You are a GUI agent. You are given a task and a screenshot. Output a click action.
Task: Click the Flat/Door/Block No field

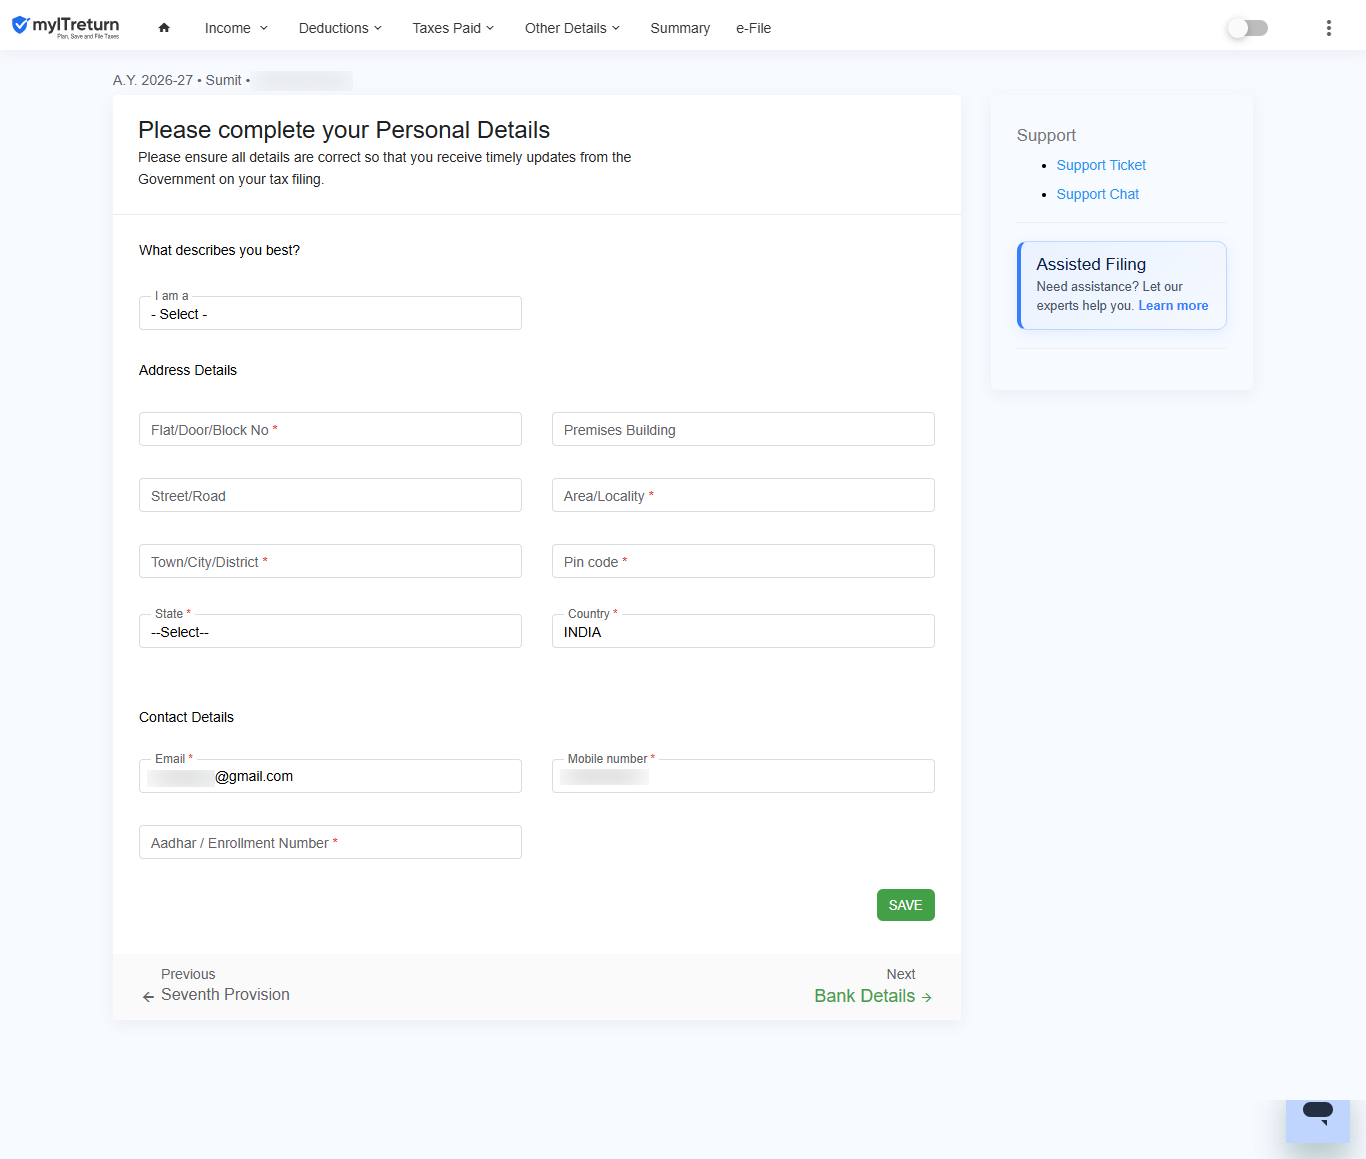330,429
